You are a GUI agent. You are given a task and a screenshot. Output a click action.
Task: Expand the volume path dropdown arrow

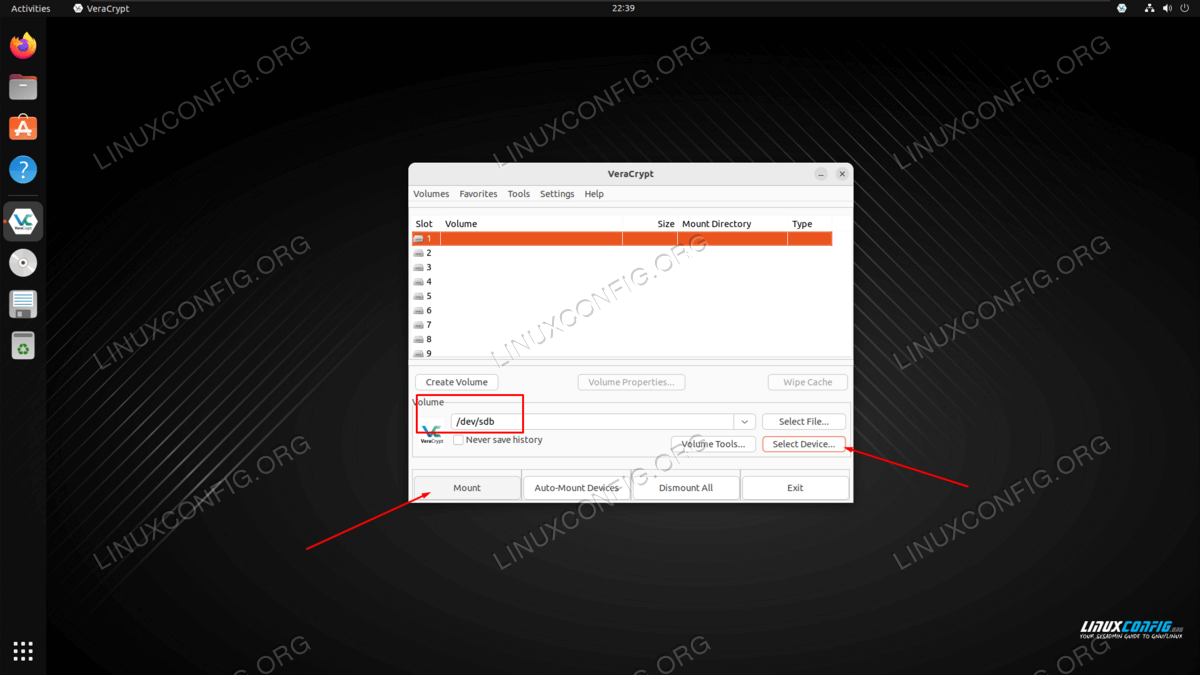pyautogui.click(x=744, y=422)
